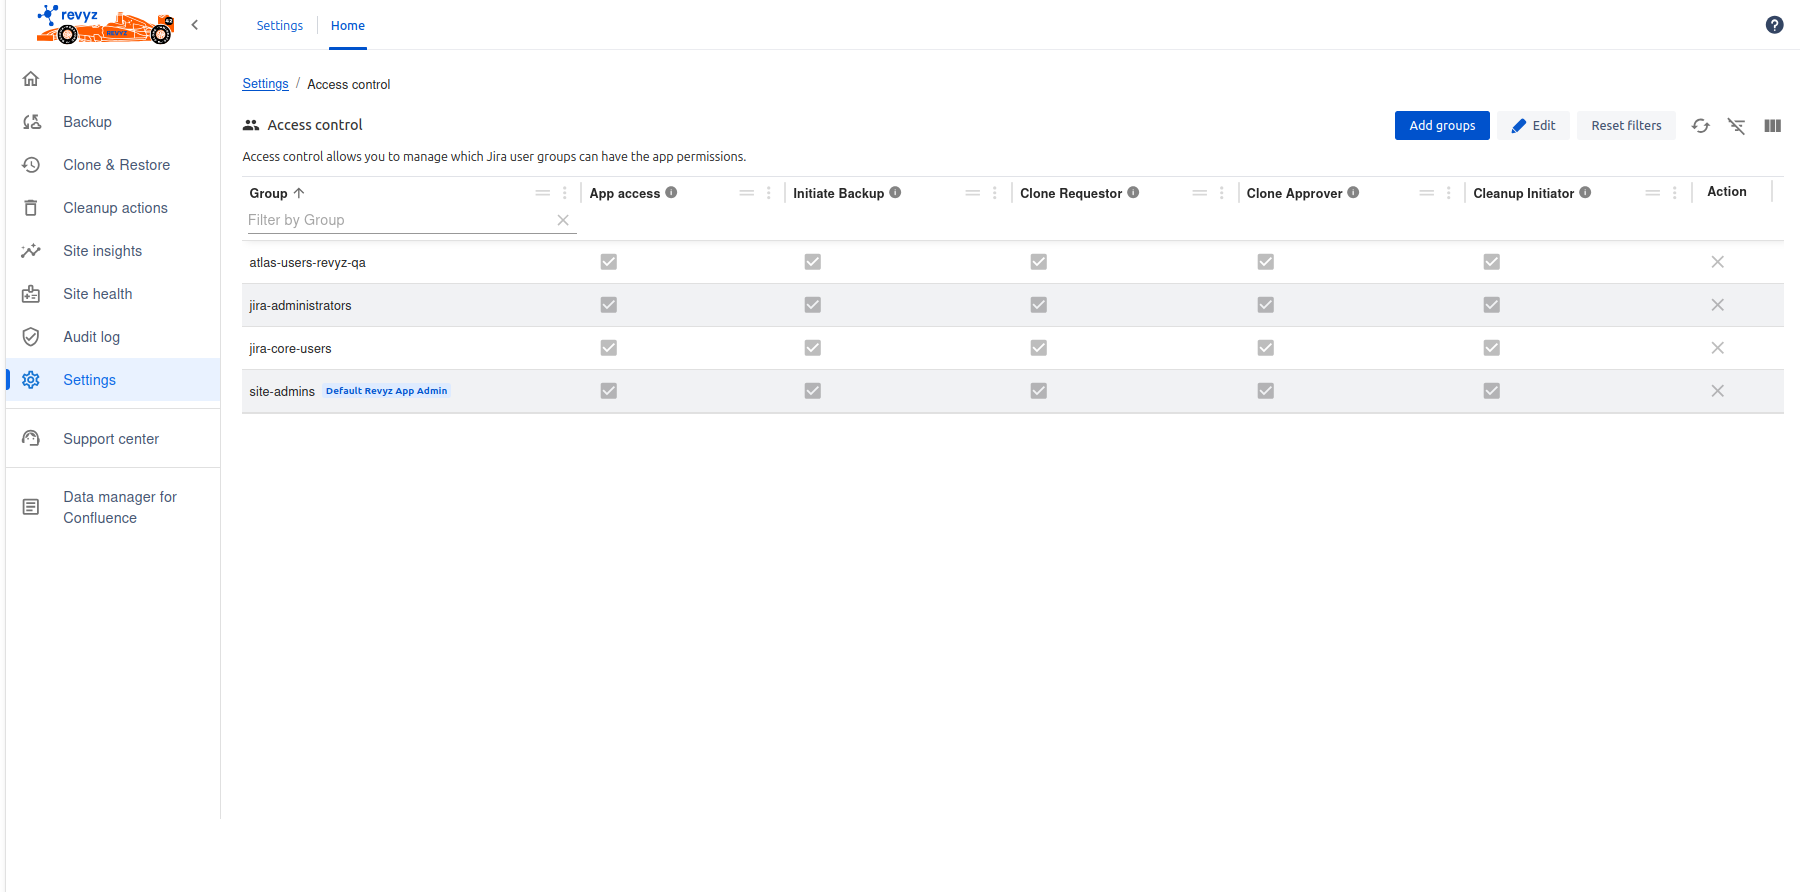Screen dimensions: 1800x892
Task: Click info icon beside Clone Approver
Action: (x=1353, y=193)
